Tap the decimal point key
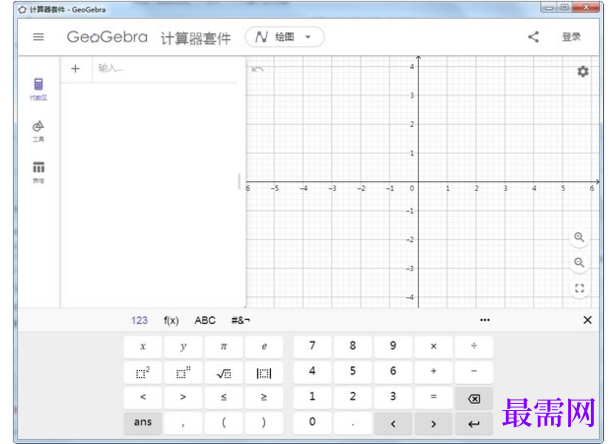 point(353,423)
